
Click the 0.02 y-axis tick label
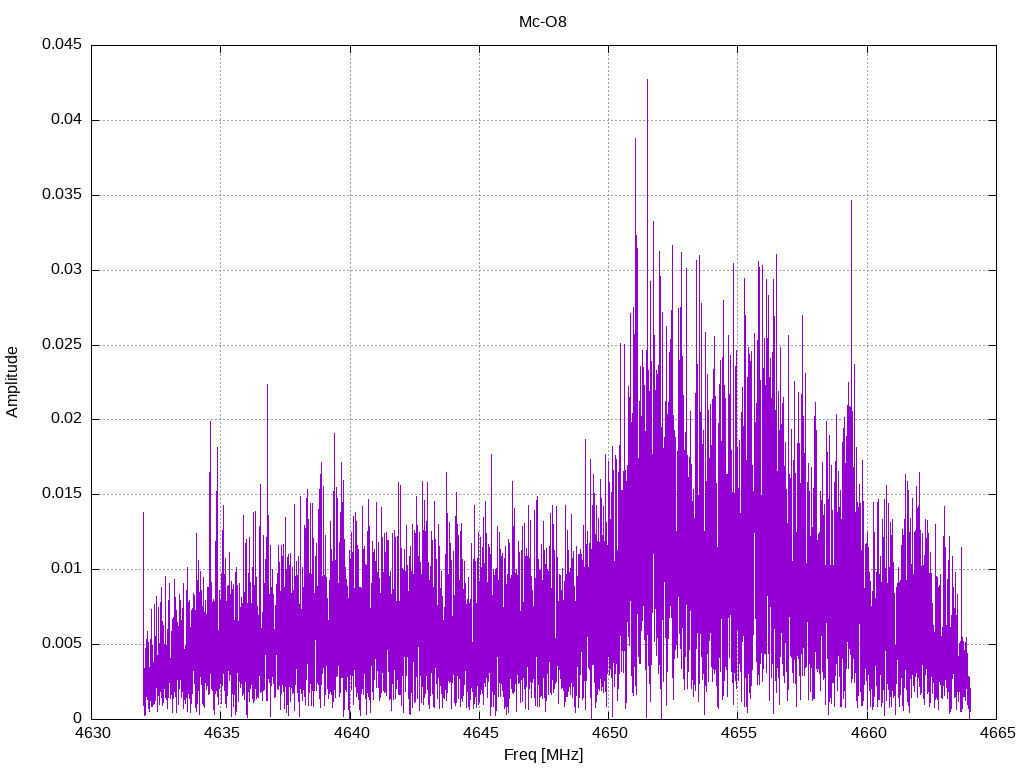[67, 418]
